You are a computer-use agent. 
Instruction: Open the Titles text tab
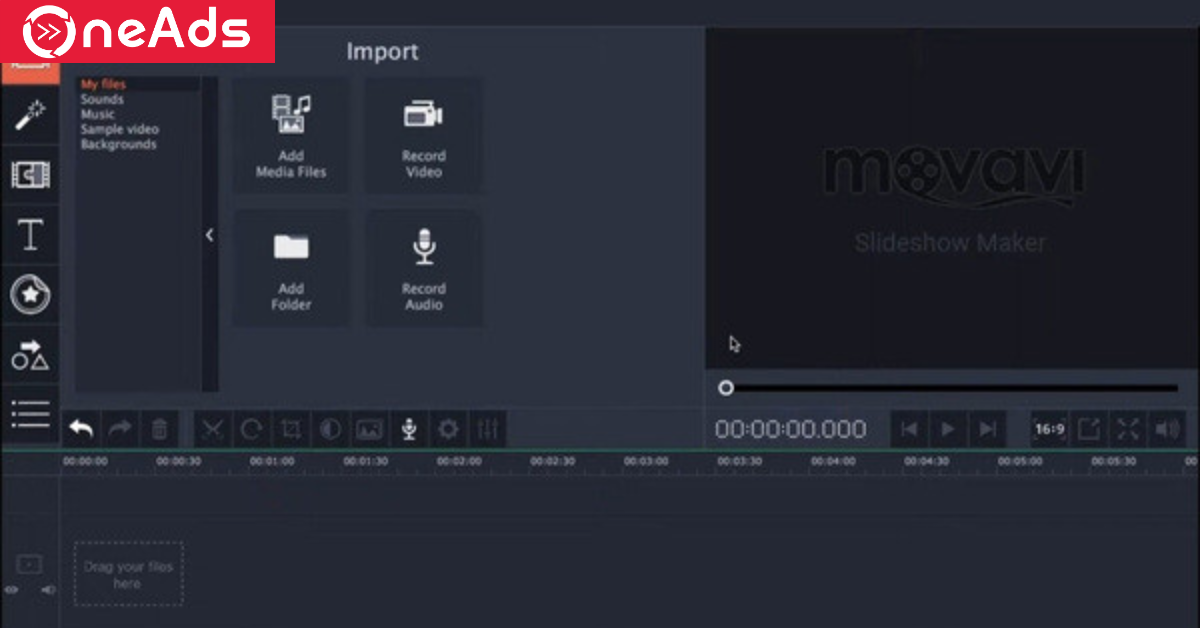pyautogui.click(x=30, y=235)
